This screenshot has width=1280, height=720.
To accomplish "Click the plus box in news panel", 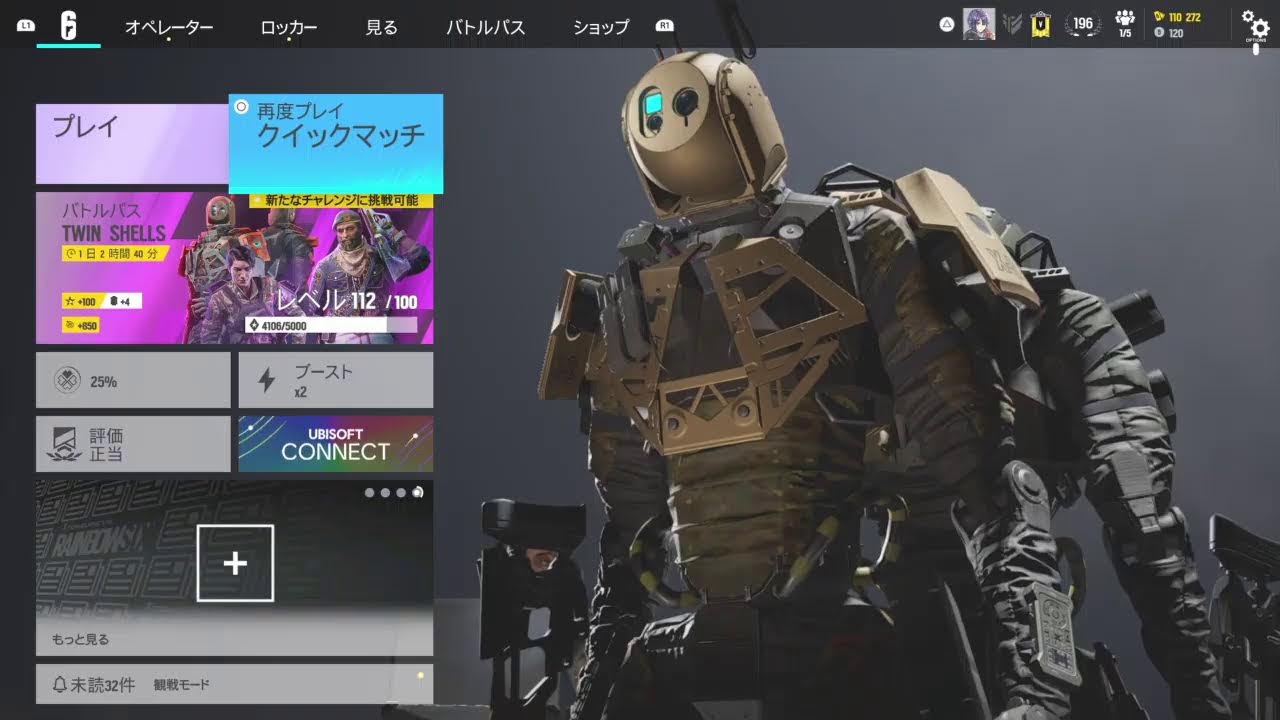I will coord(235,563).
